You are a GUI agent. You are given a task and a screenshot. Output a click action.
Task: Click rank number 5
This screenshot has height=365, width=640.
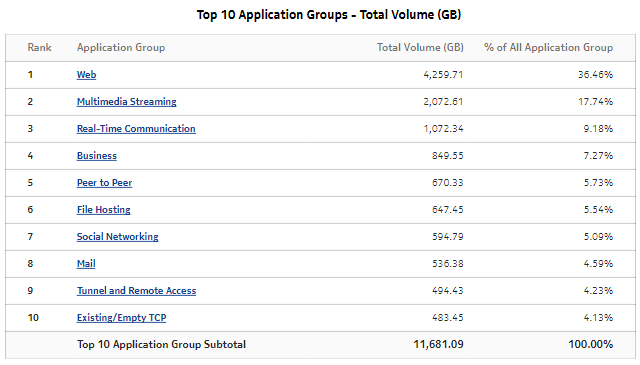click(30, 182)
